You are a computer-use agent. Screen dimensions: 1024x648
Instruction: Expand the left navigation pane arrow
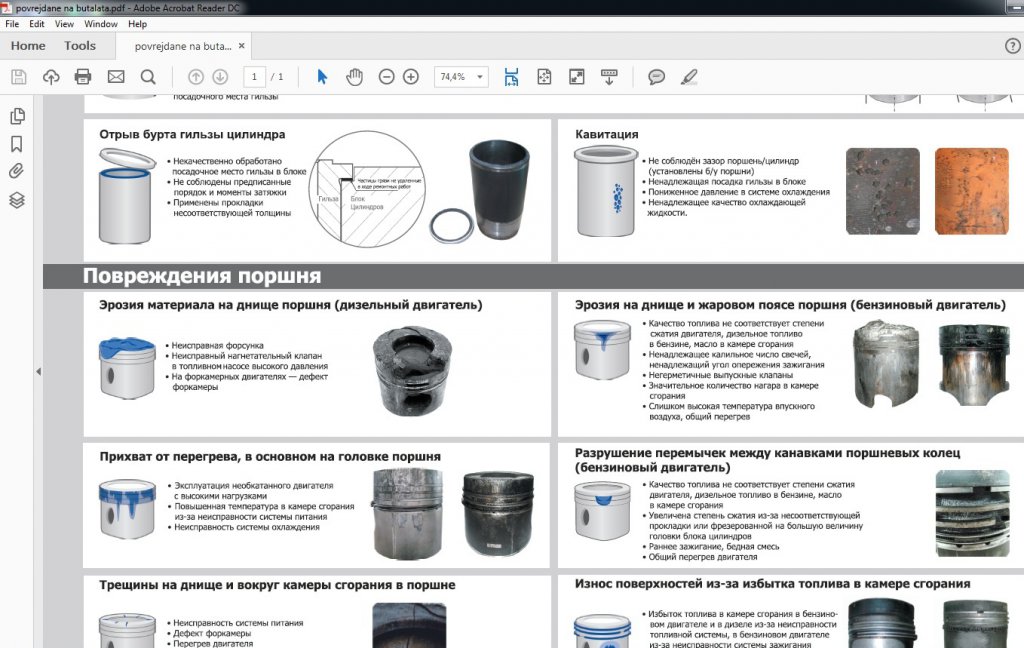38,371
